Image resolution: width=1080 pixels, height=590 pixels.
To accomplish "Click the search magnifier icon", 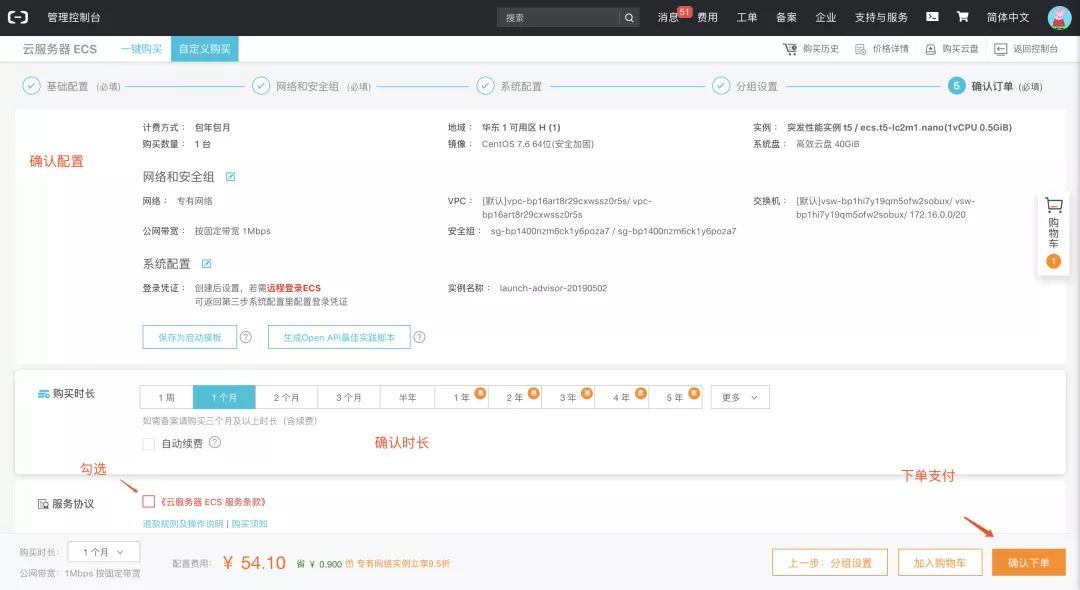I will click(x=629, y=18).
